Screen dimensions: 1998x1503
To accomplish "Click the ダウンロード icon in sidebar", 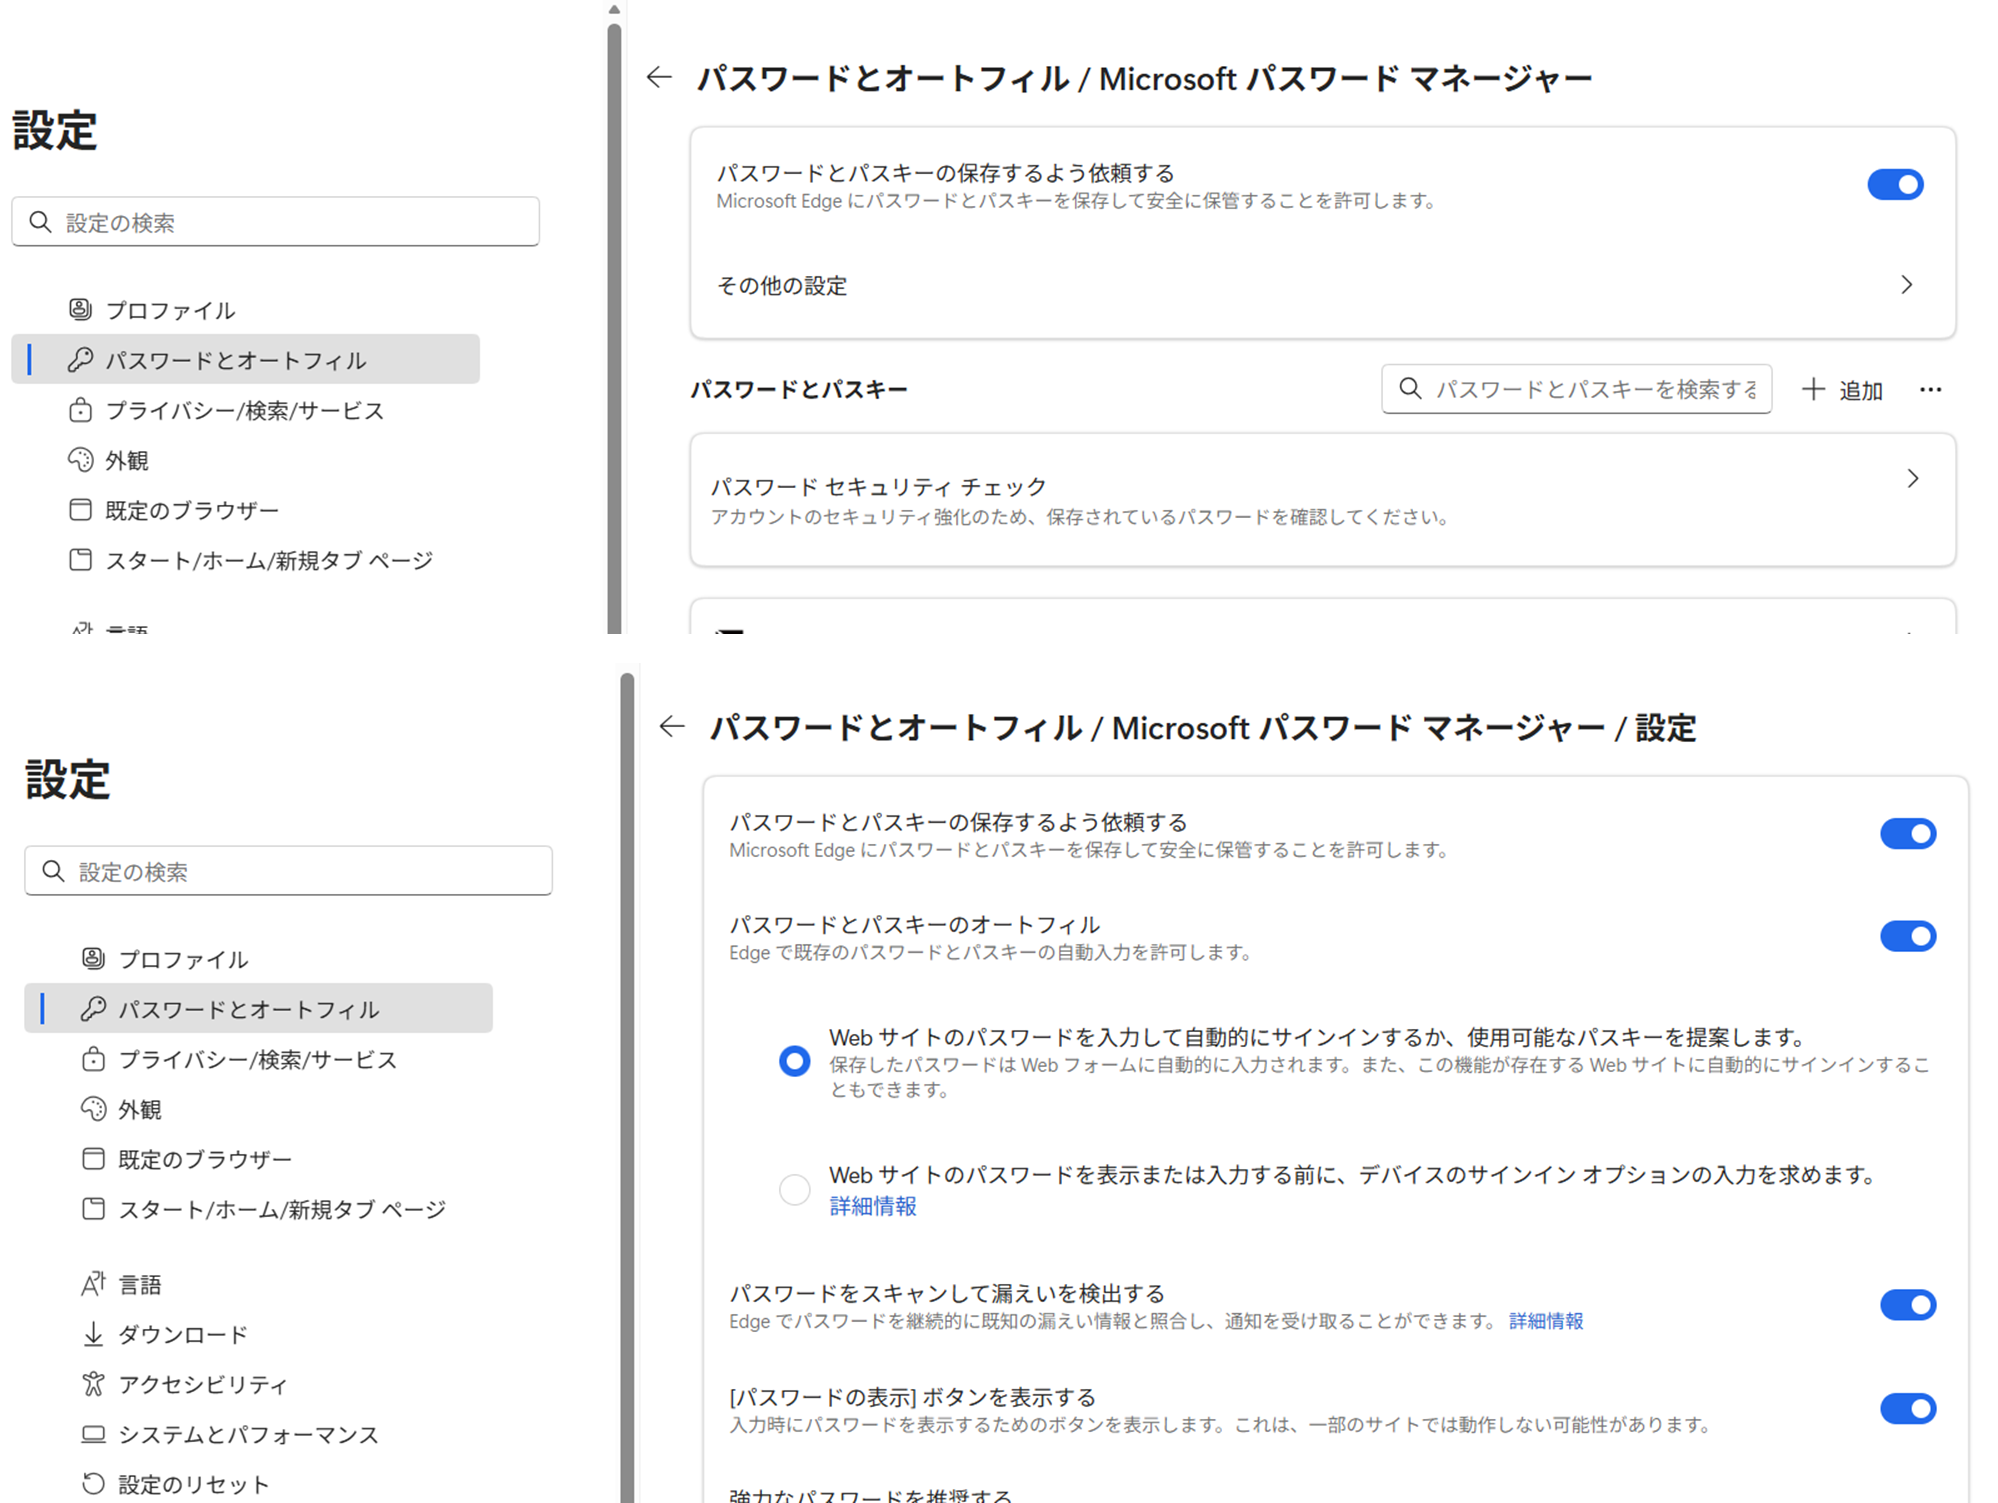I will click(x=93, y=1334).
